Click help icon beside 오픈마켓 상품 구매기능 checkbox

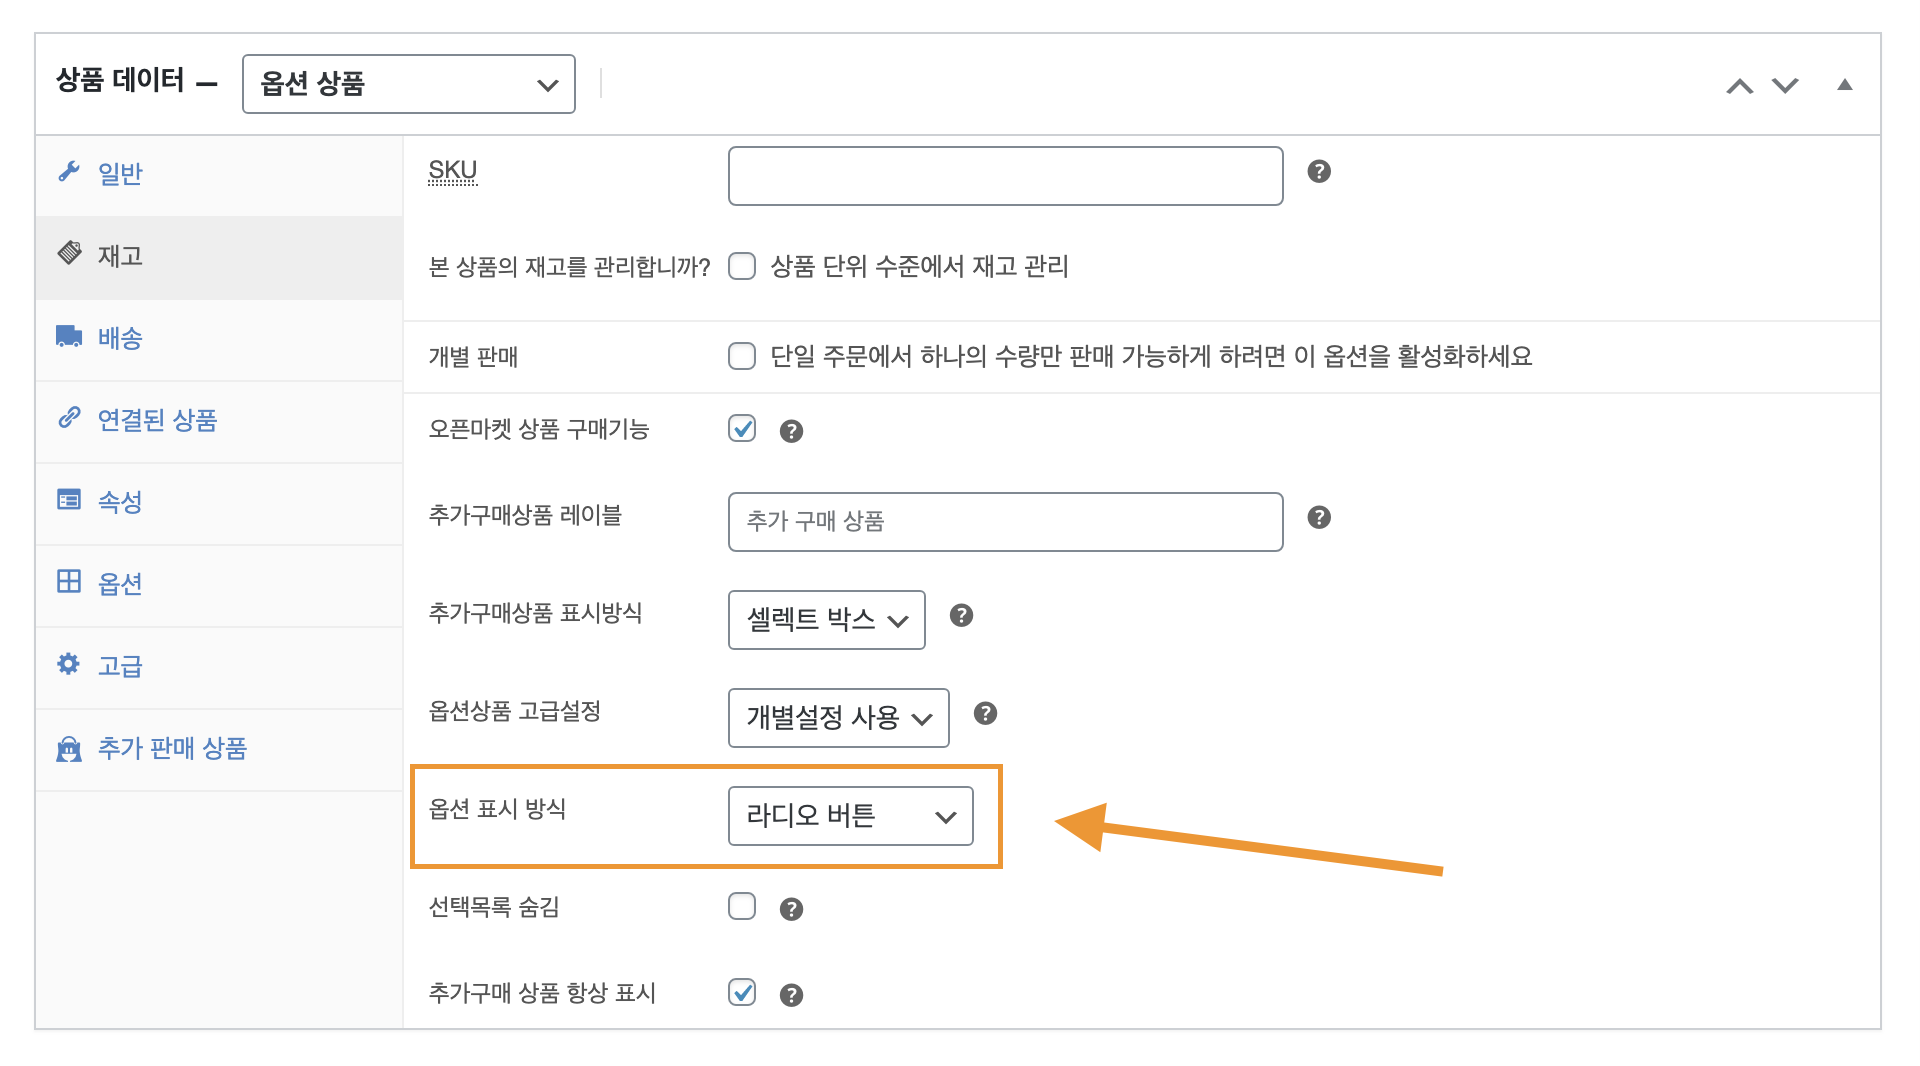(x=791, y=431)
